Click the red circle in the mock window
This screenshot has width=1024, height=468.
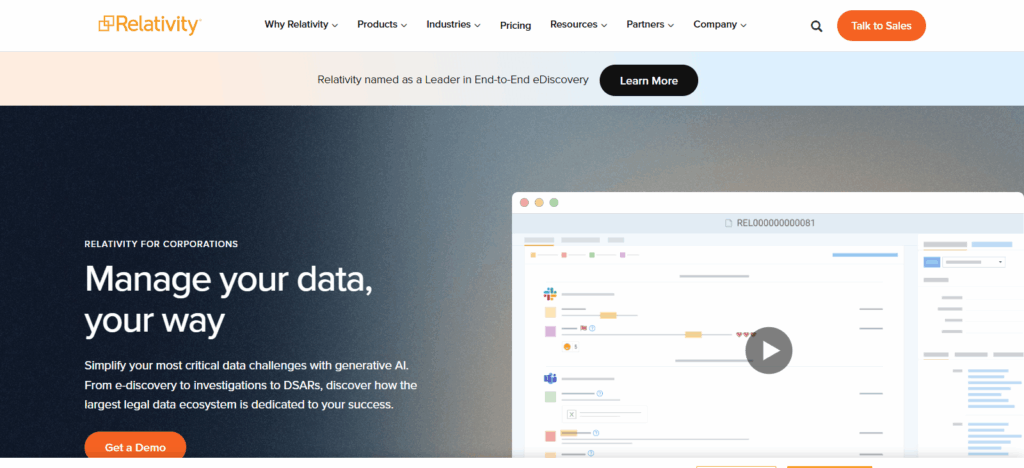pos(523,202)
